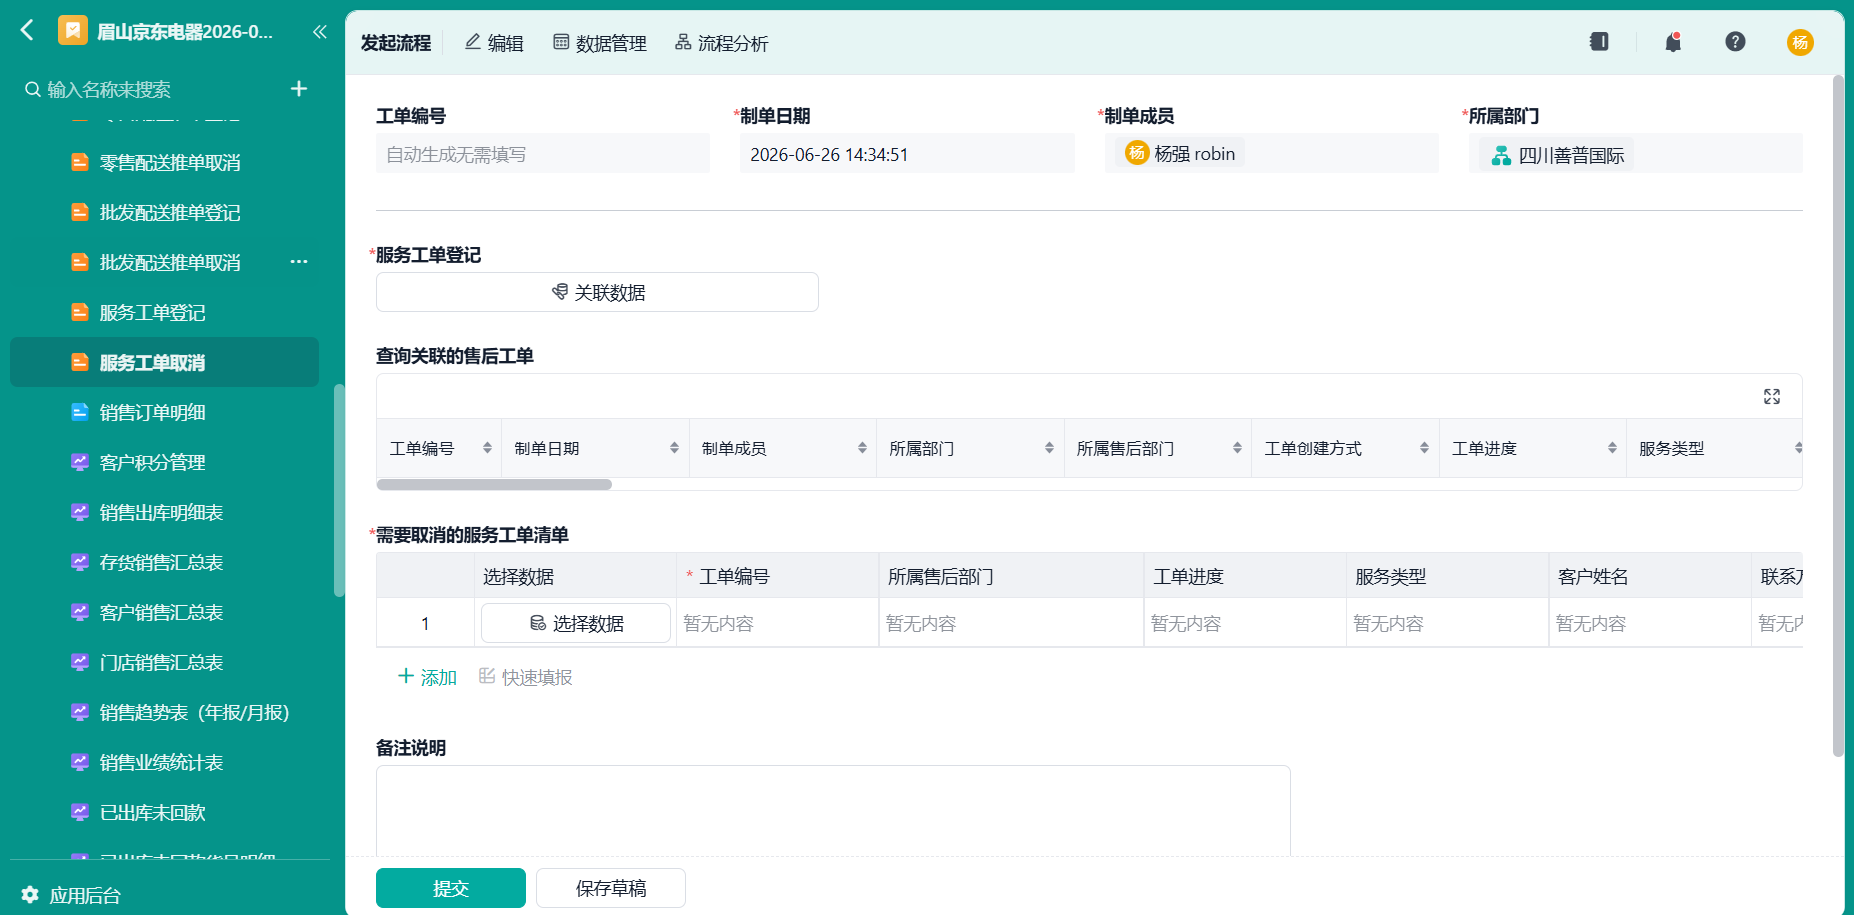Click 快速填报

[525, 677]
